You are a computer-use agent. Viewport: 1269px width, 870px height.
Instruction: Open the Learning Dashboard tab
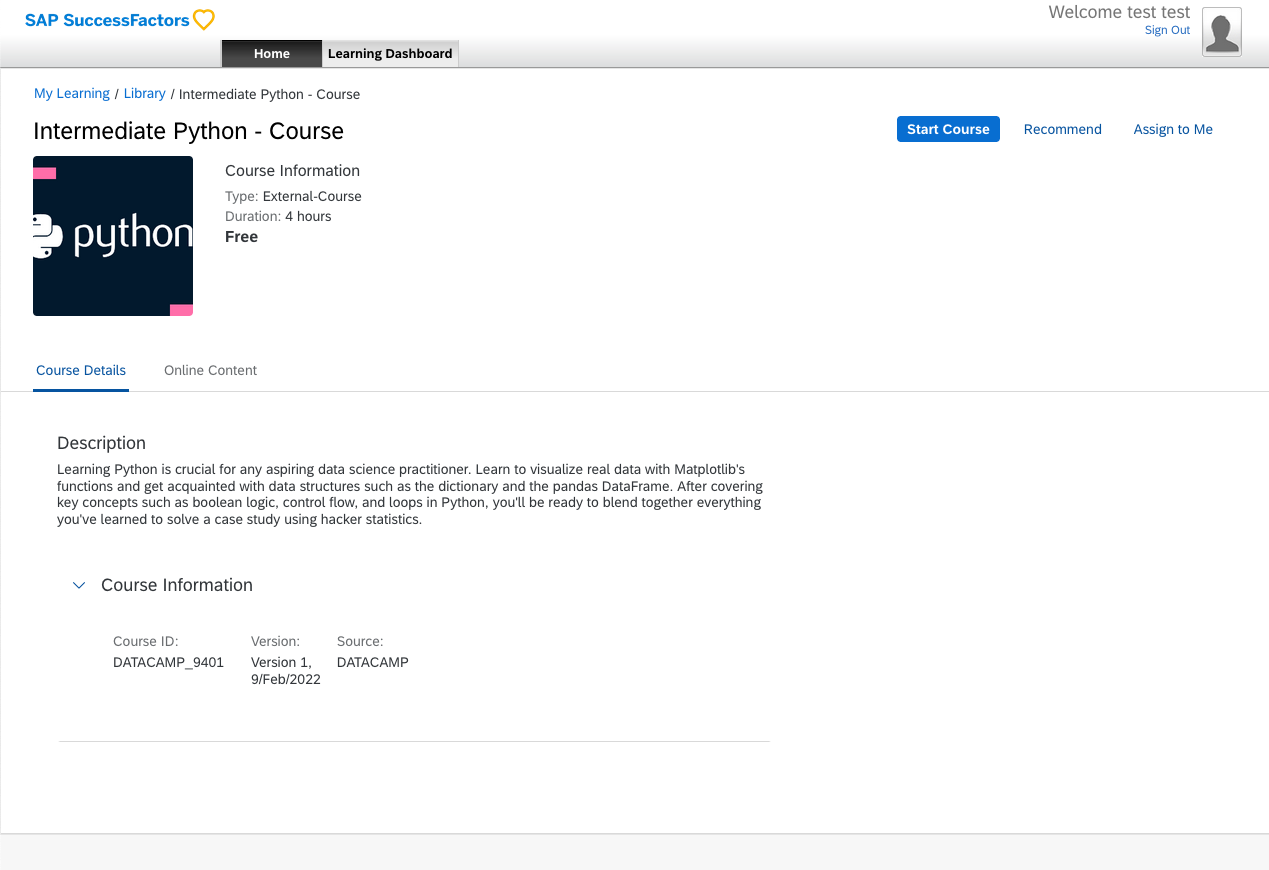(390, 54)
